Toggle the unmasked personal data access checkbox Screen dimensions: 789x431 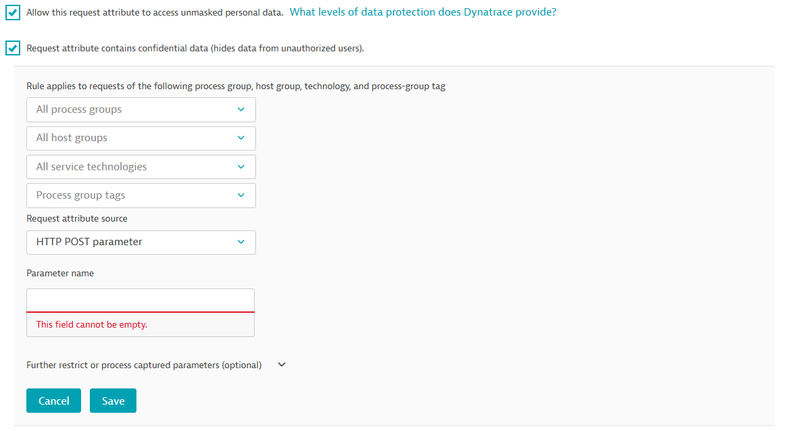(13, 13)
